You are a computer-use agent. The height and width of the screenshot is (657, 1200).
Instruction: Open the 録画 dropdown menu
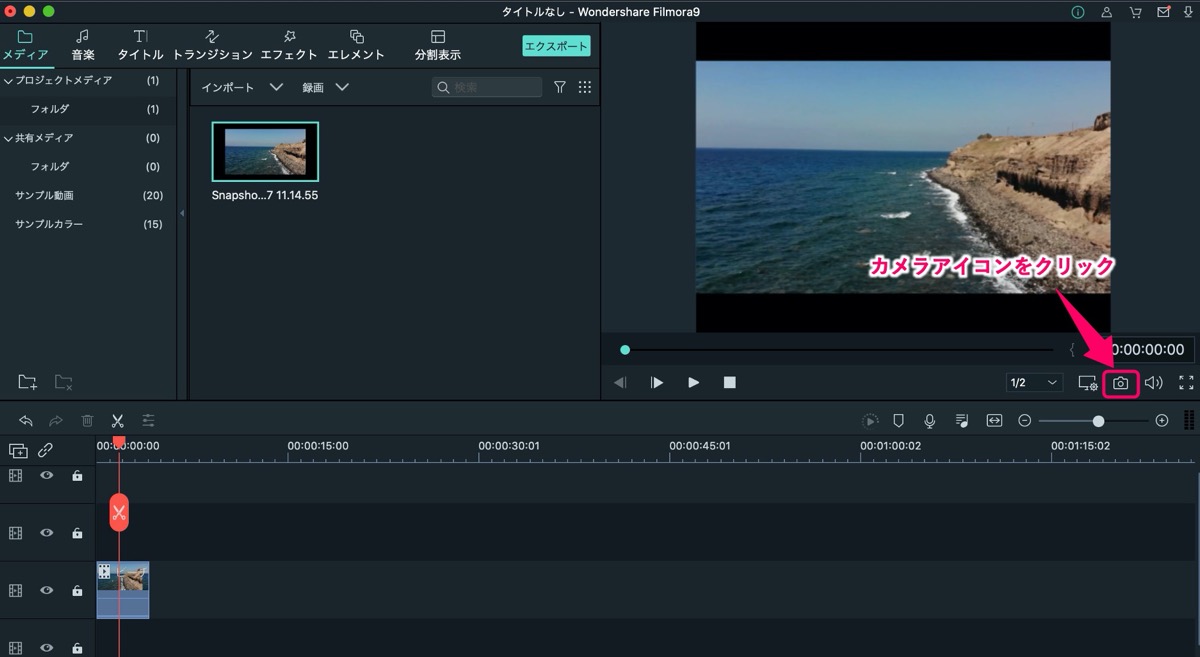tap(326, 87)
